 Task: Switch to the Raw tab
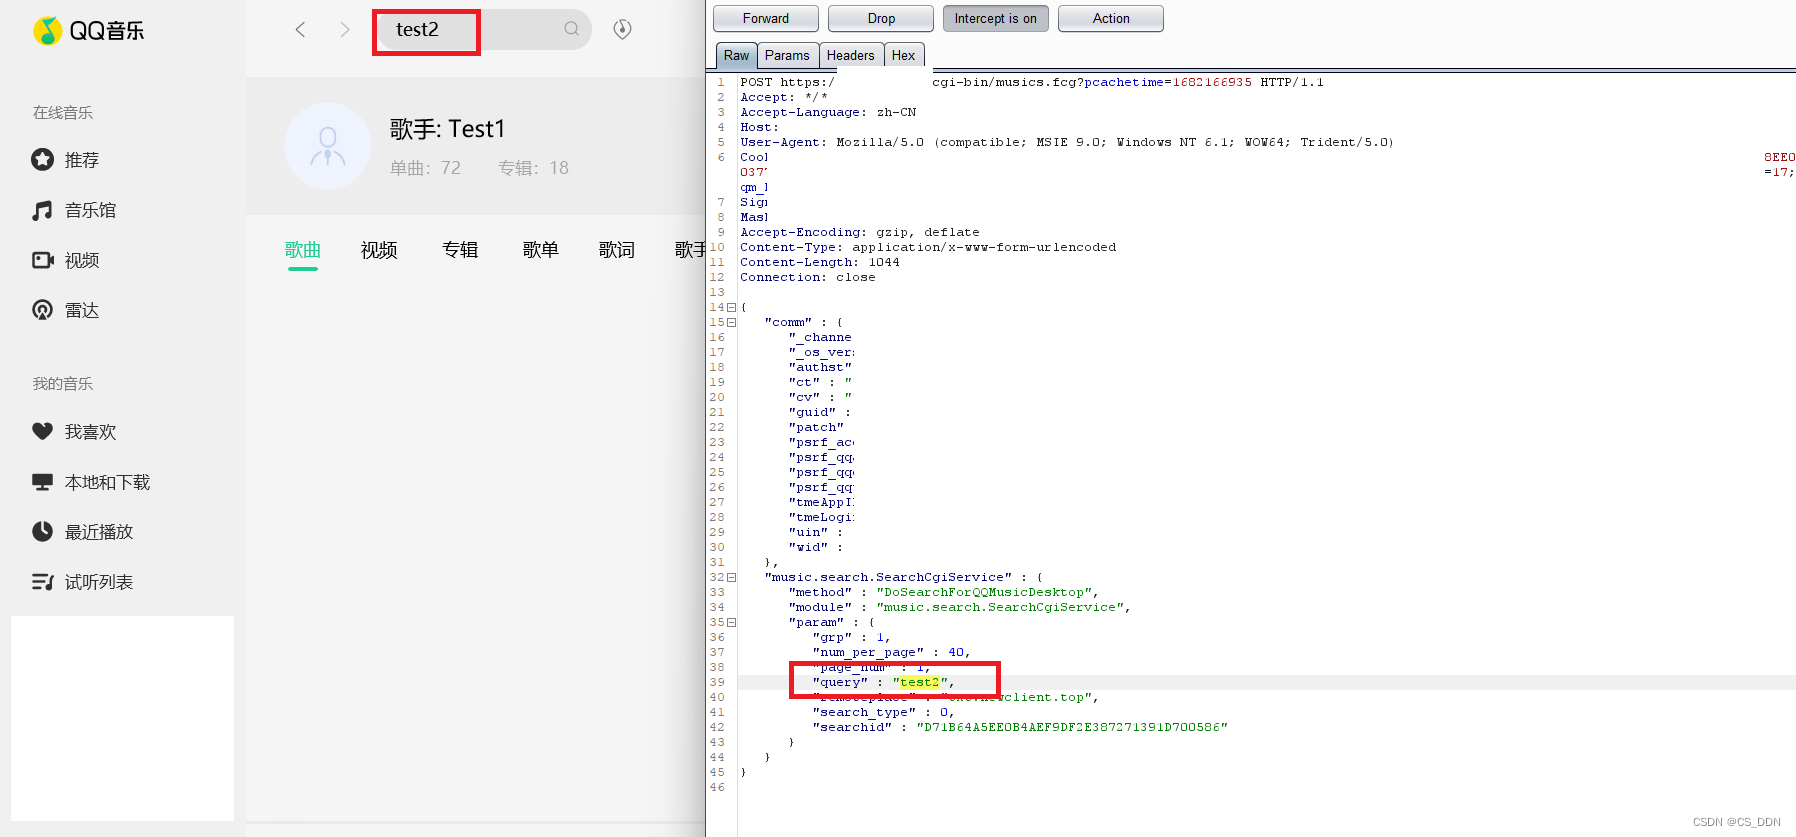[x=736, y=55]
